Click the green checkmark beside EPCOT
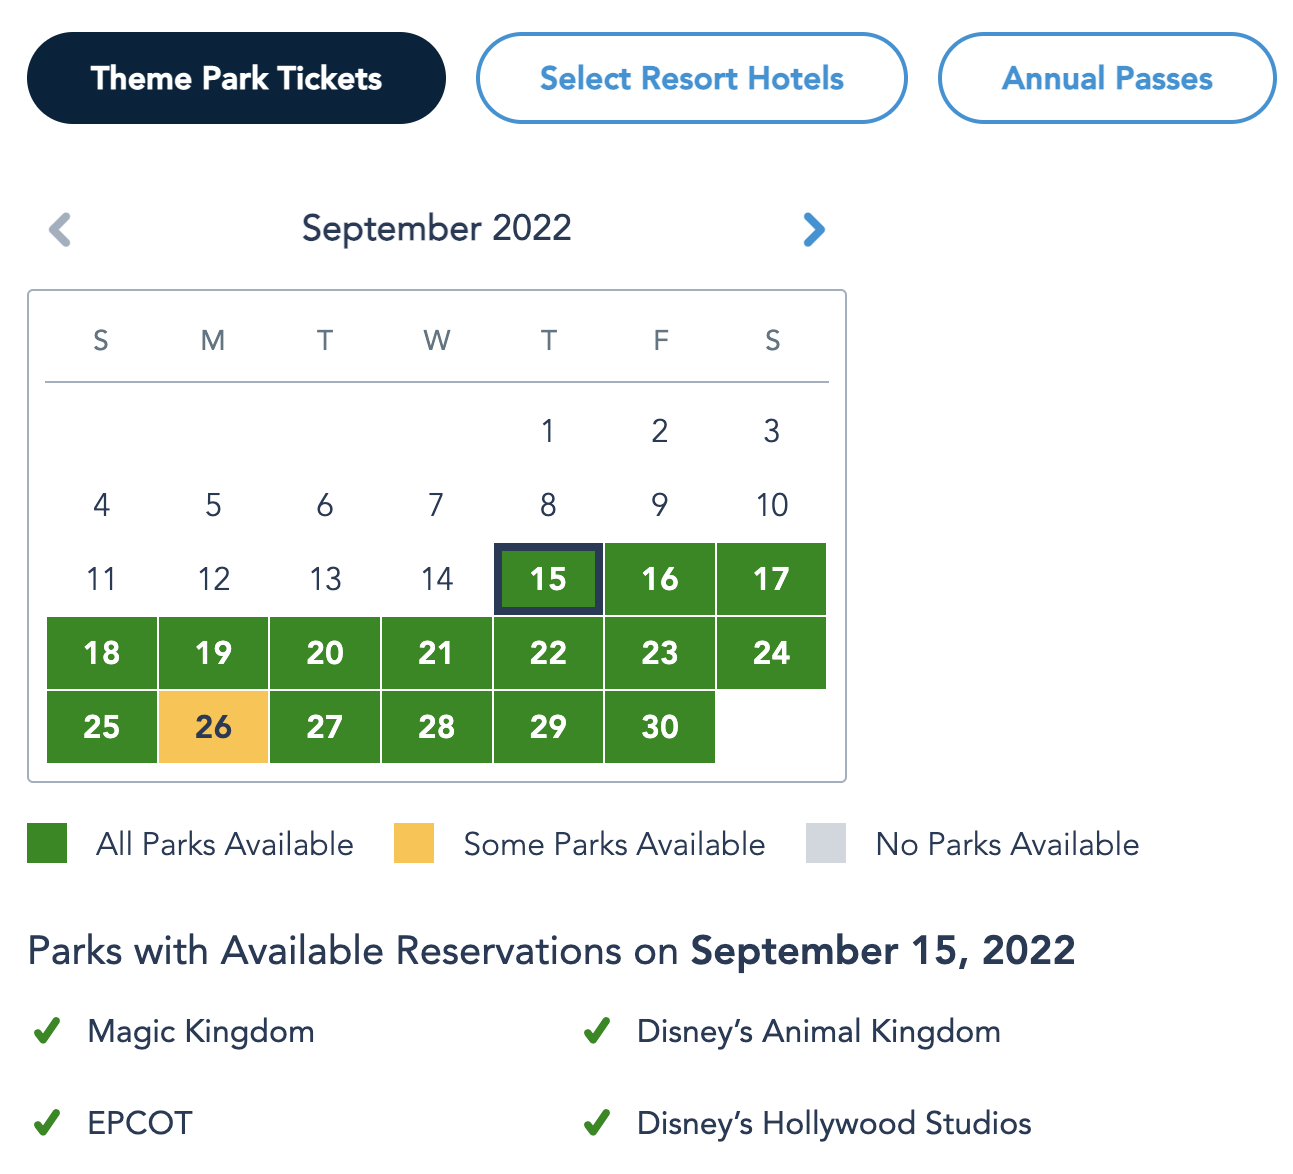Screen dimensions: 1293x1174 (47, 1123)
